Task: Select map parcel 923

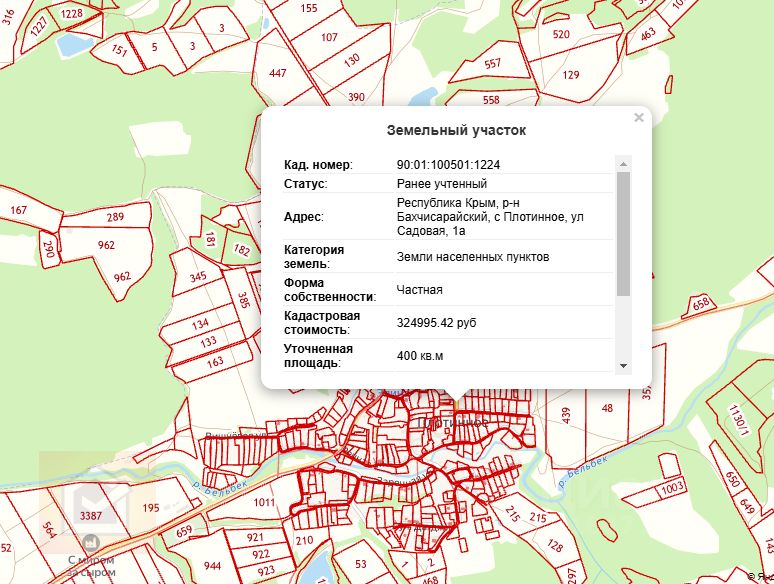Action: 266,571
